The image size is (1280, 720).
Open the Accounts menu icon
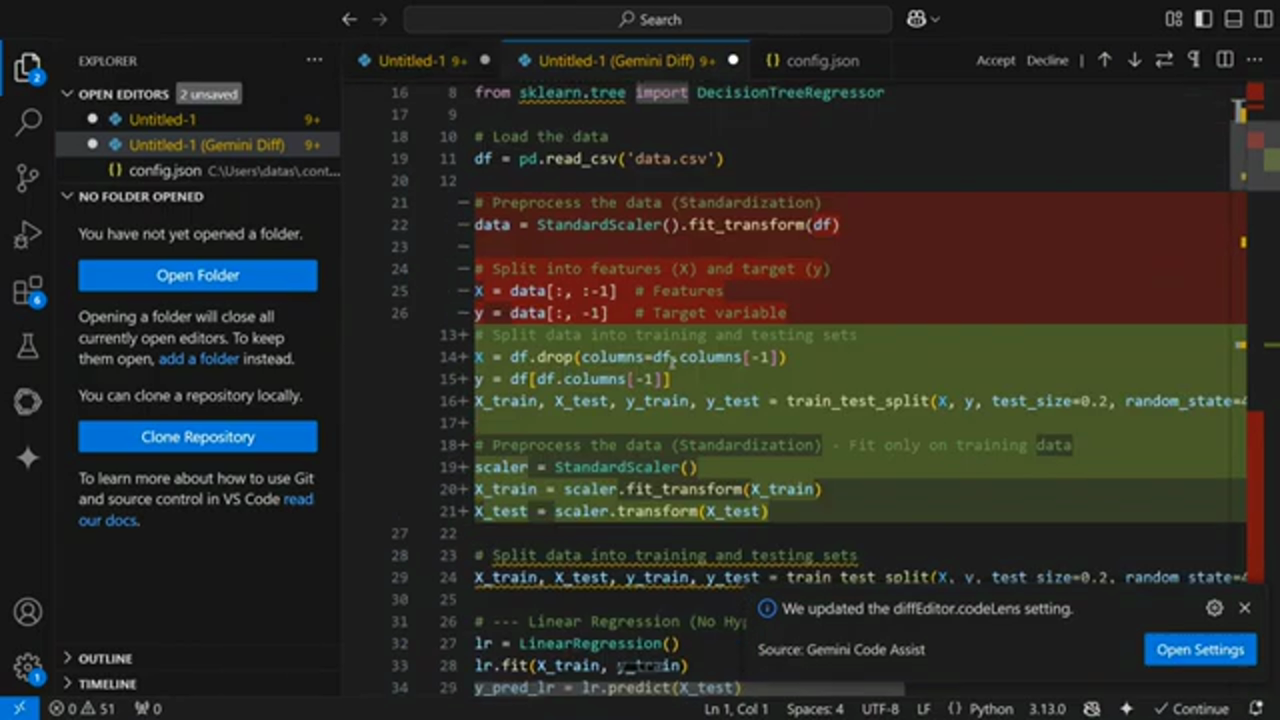click(x=28, y=612)
